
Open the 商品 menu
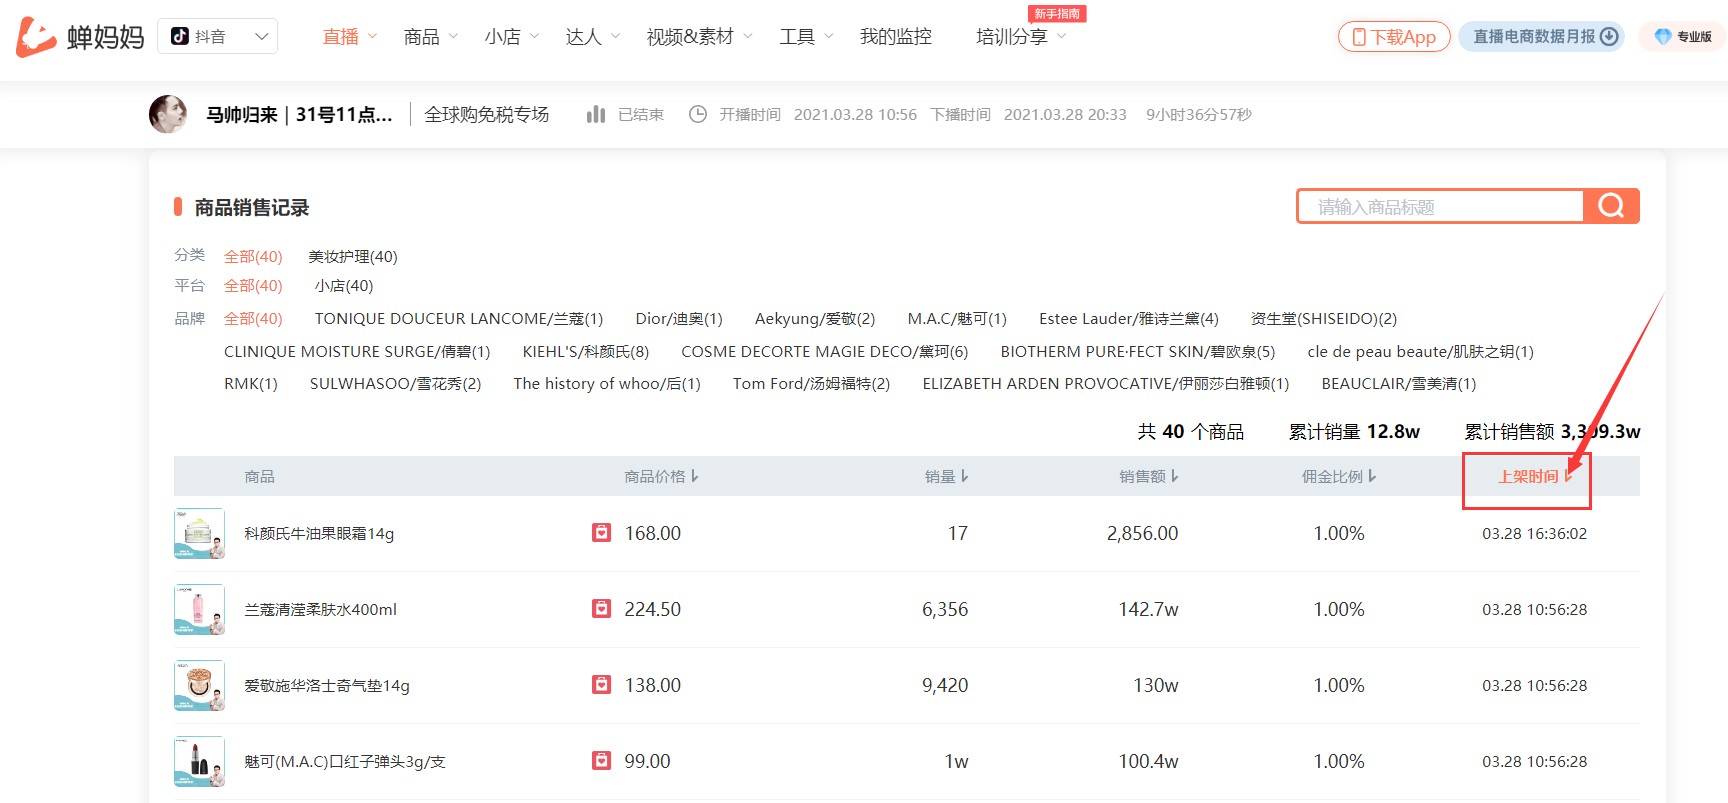(x=431, y=37)
